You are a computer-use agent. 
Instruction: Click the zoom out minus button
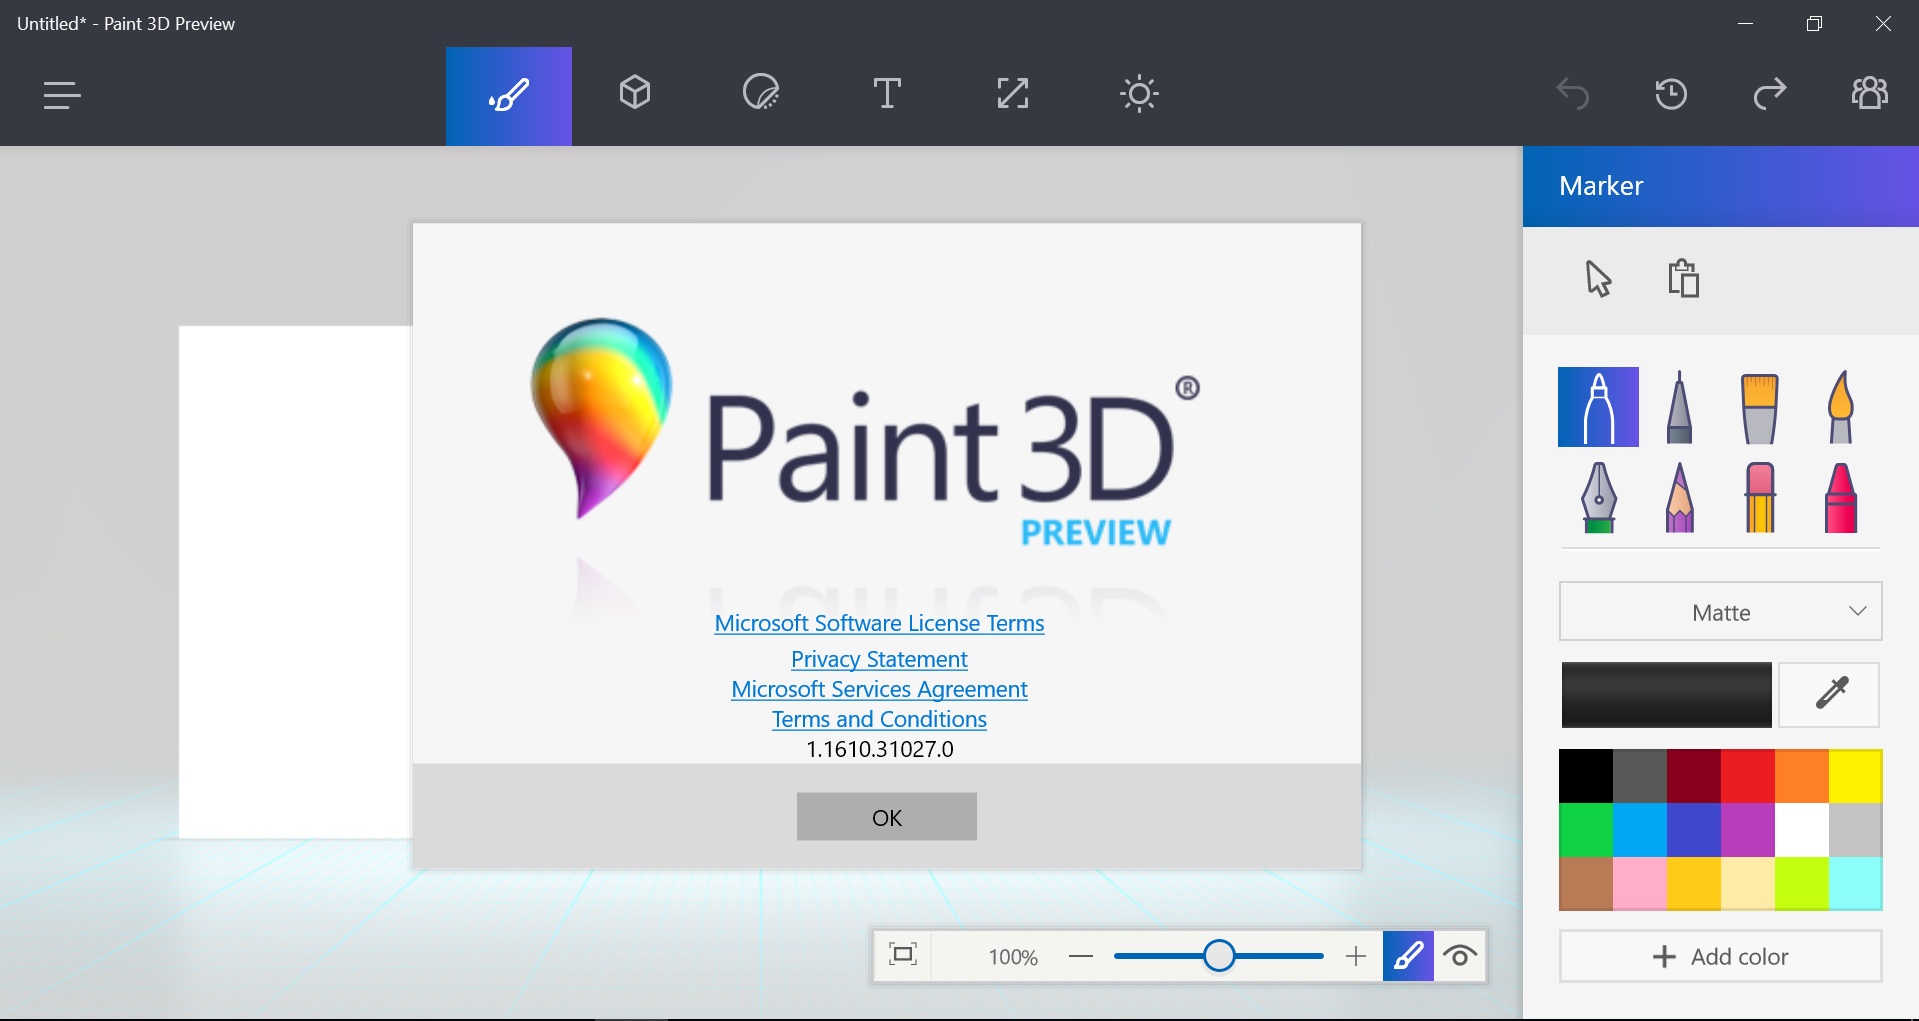1081,957
